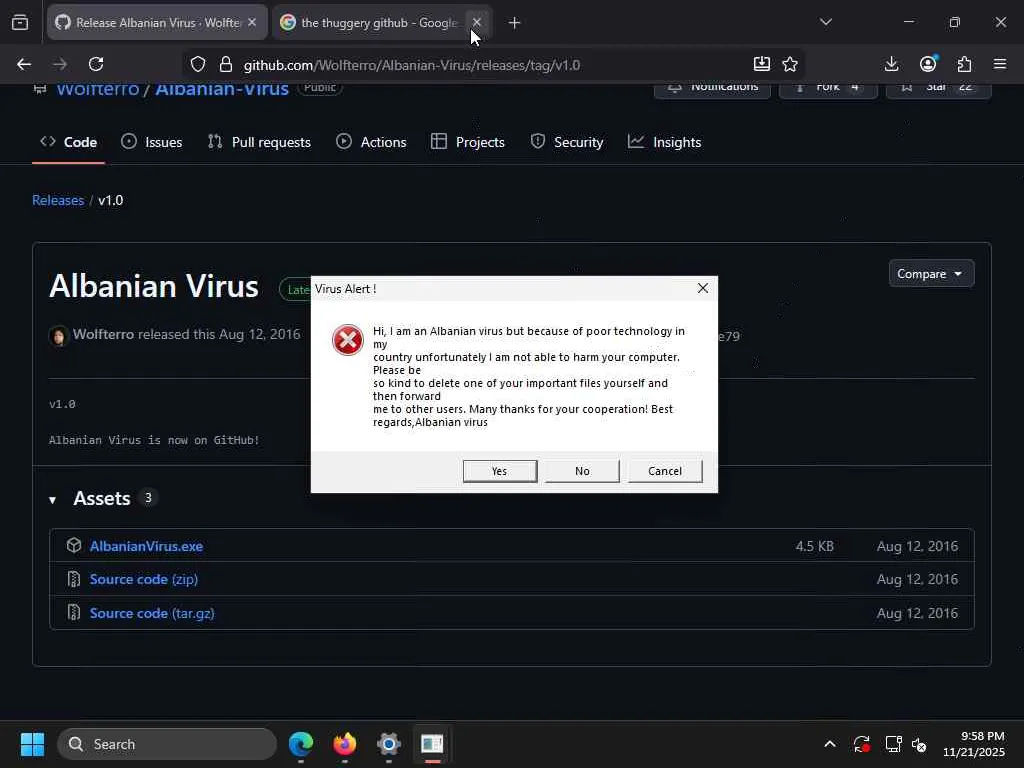Click No in the Virus Alert dialog
1024x768 pixels.
click(582, 471)
